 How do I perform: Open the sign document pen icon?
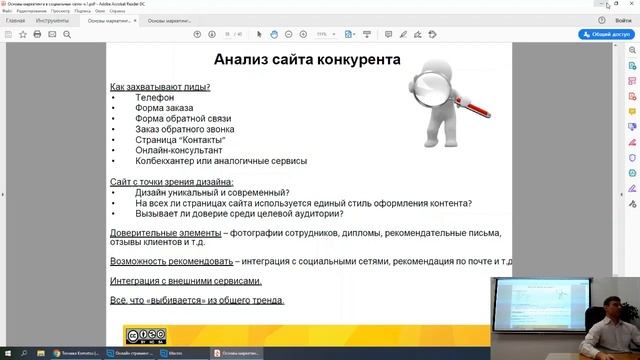click(x=418, y=34)
